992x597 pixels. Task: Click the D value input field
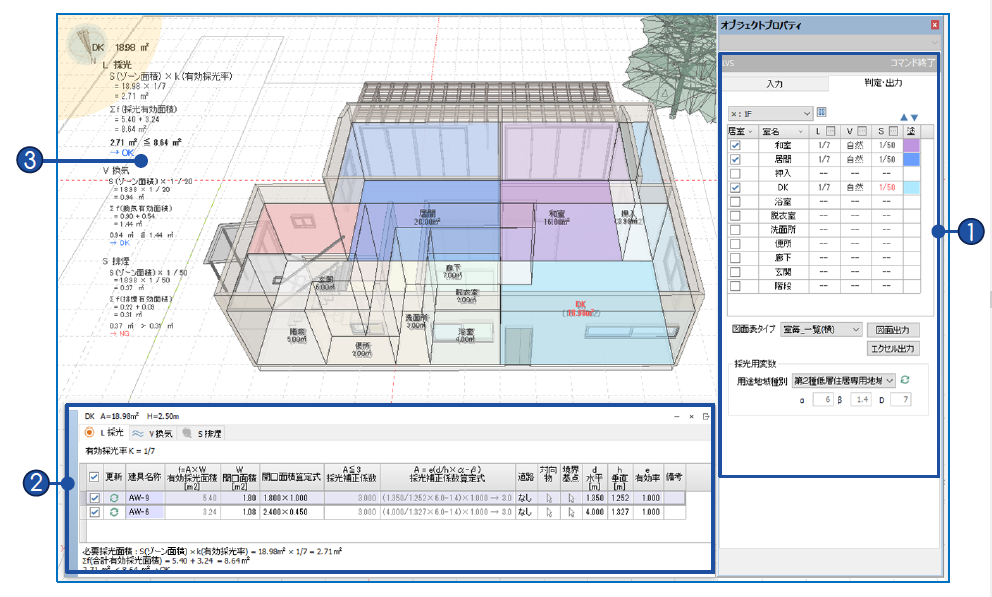pyautogui.click(x=900, y=400)
